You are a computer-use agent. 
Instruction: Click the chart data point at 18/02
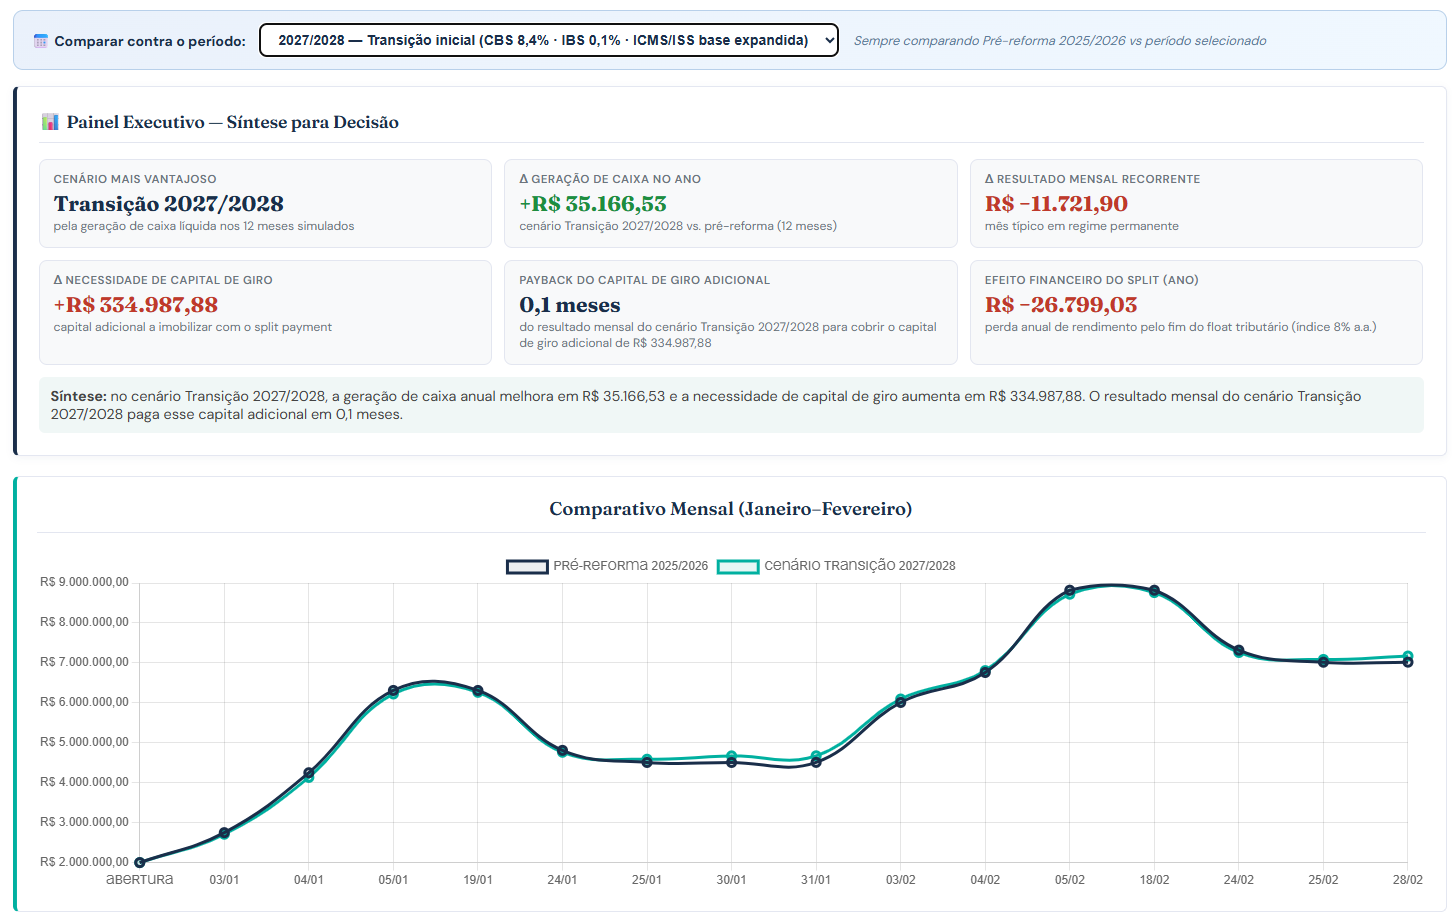coord(1154,591)
